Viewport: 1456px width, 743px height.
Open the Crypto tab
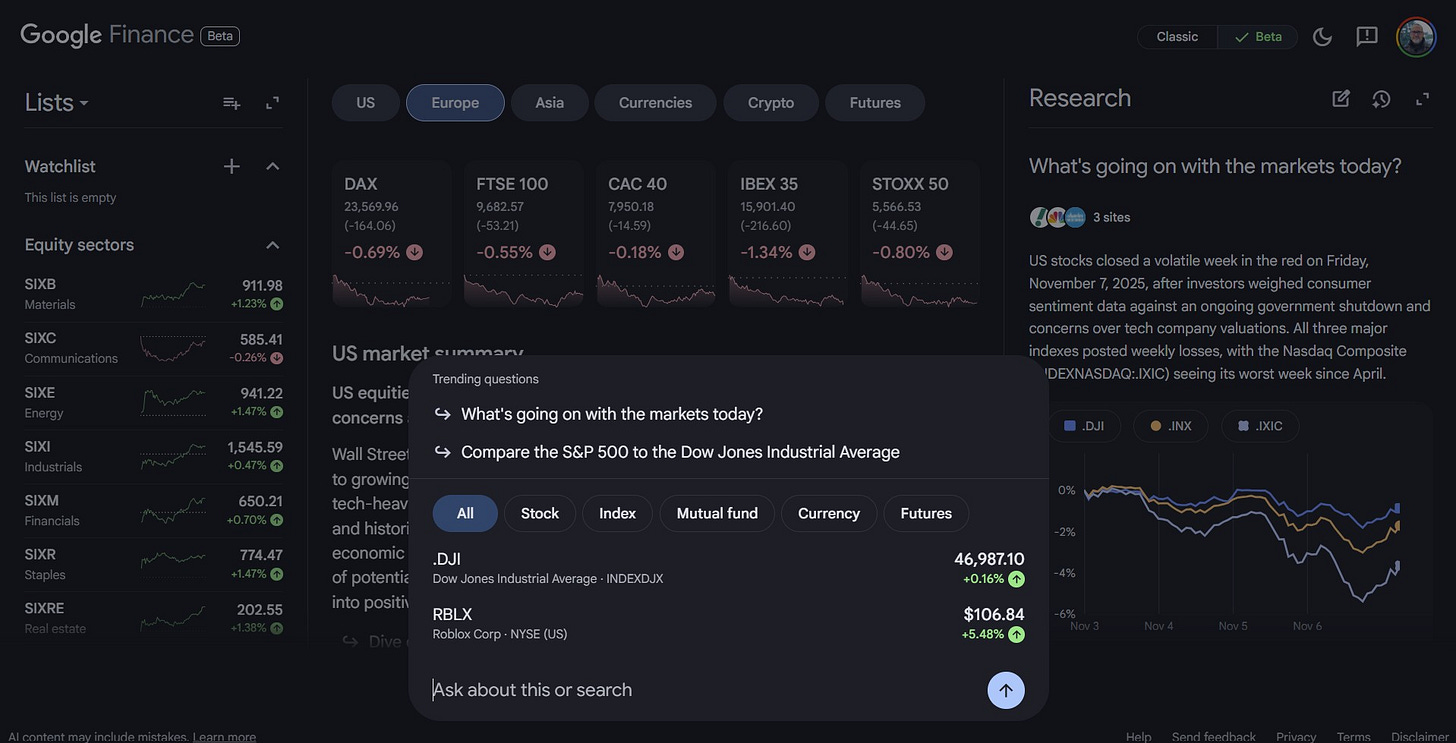[x=771, y=102]
